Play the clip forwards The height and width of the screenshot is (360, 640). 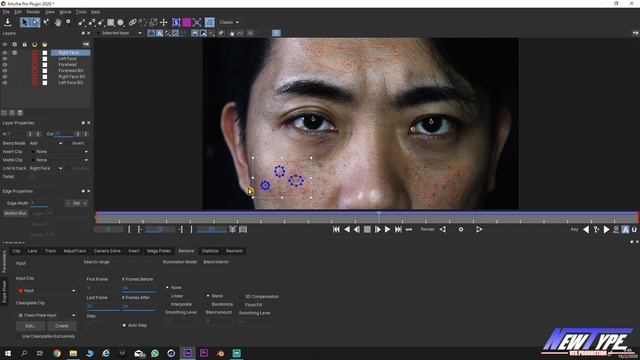point(387,229)
